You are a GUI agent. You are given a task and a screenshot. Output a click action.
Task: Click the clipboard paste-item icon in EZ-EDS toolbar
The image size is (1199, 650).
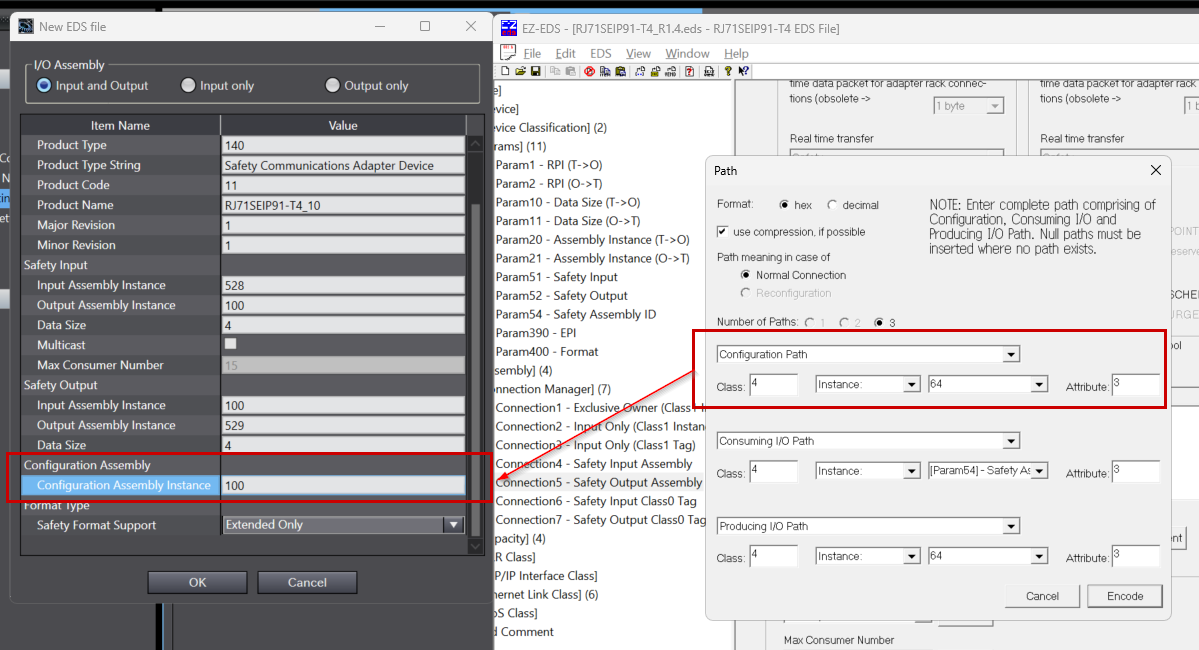click(620, 71)
